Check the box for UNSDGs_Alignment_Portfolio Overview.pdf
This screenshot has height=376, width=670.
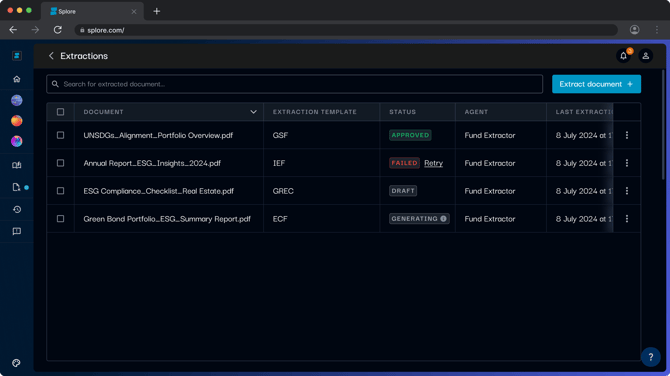tap(60, 135)
